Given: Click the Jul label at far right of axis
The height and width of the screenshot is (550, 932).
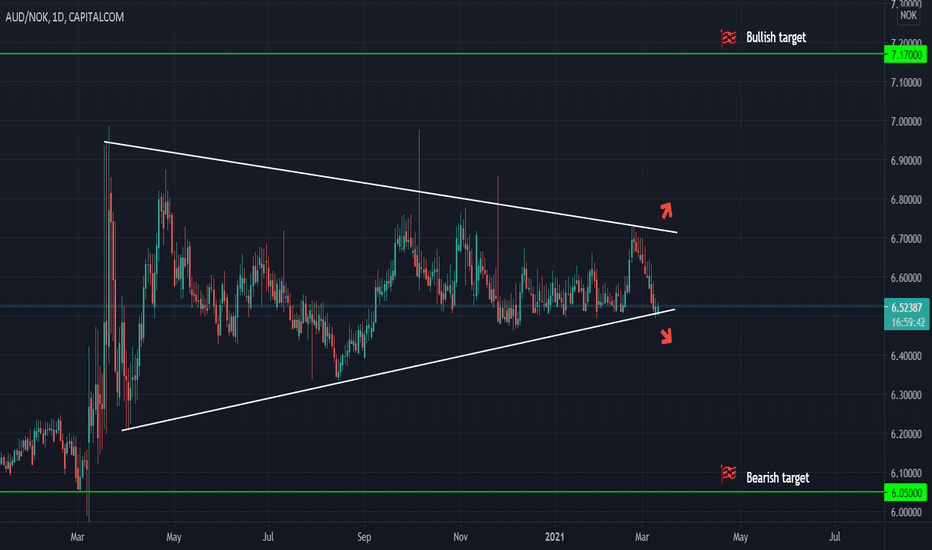Looking at the screenshot, I should click(835, 537).
